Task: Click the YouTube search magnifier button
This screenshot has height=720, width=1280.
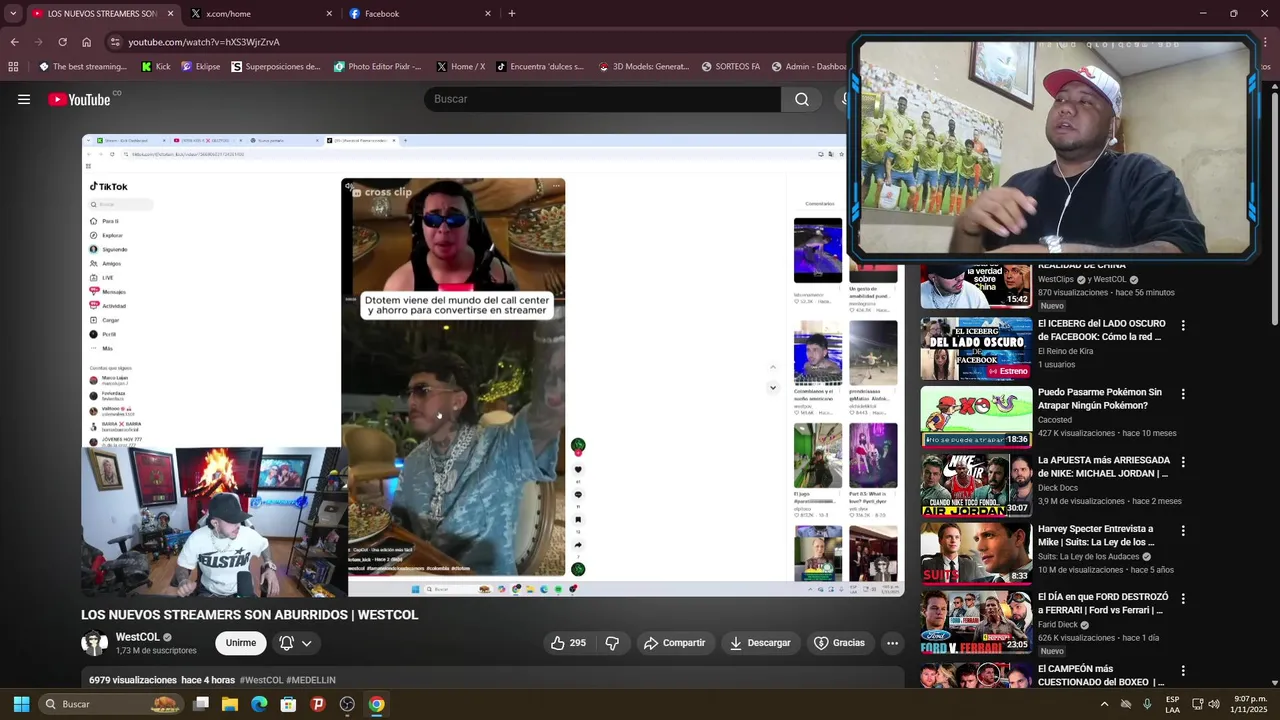Action: (x=802, y=99)
